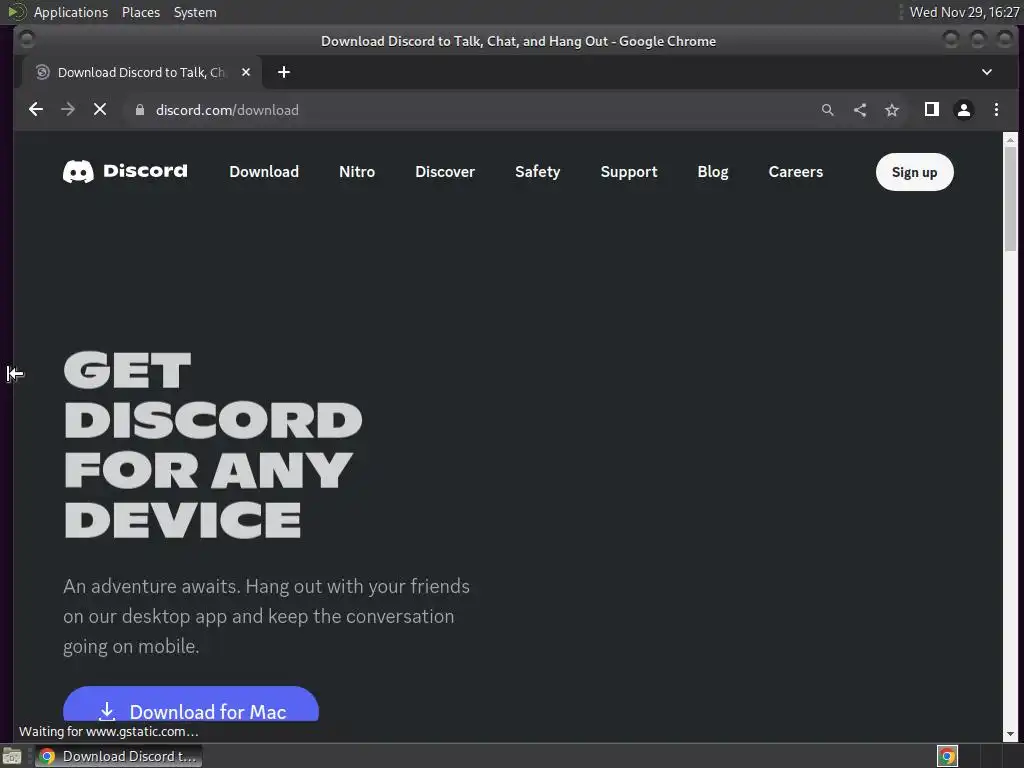Click scrollbar up arrow

[x=1010, y=139]
